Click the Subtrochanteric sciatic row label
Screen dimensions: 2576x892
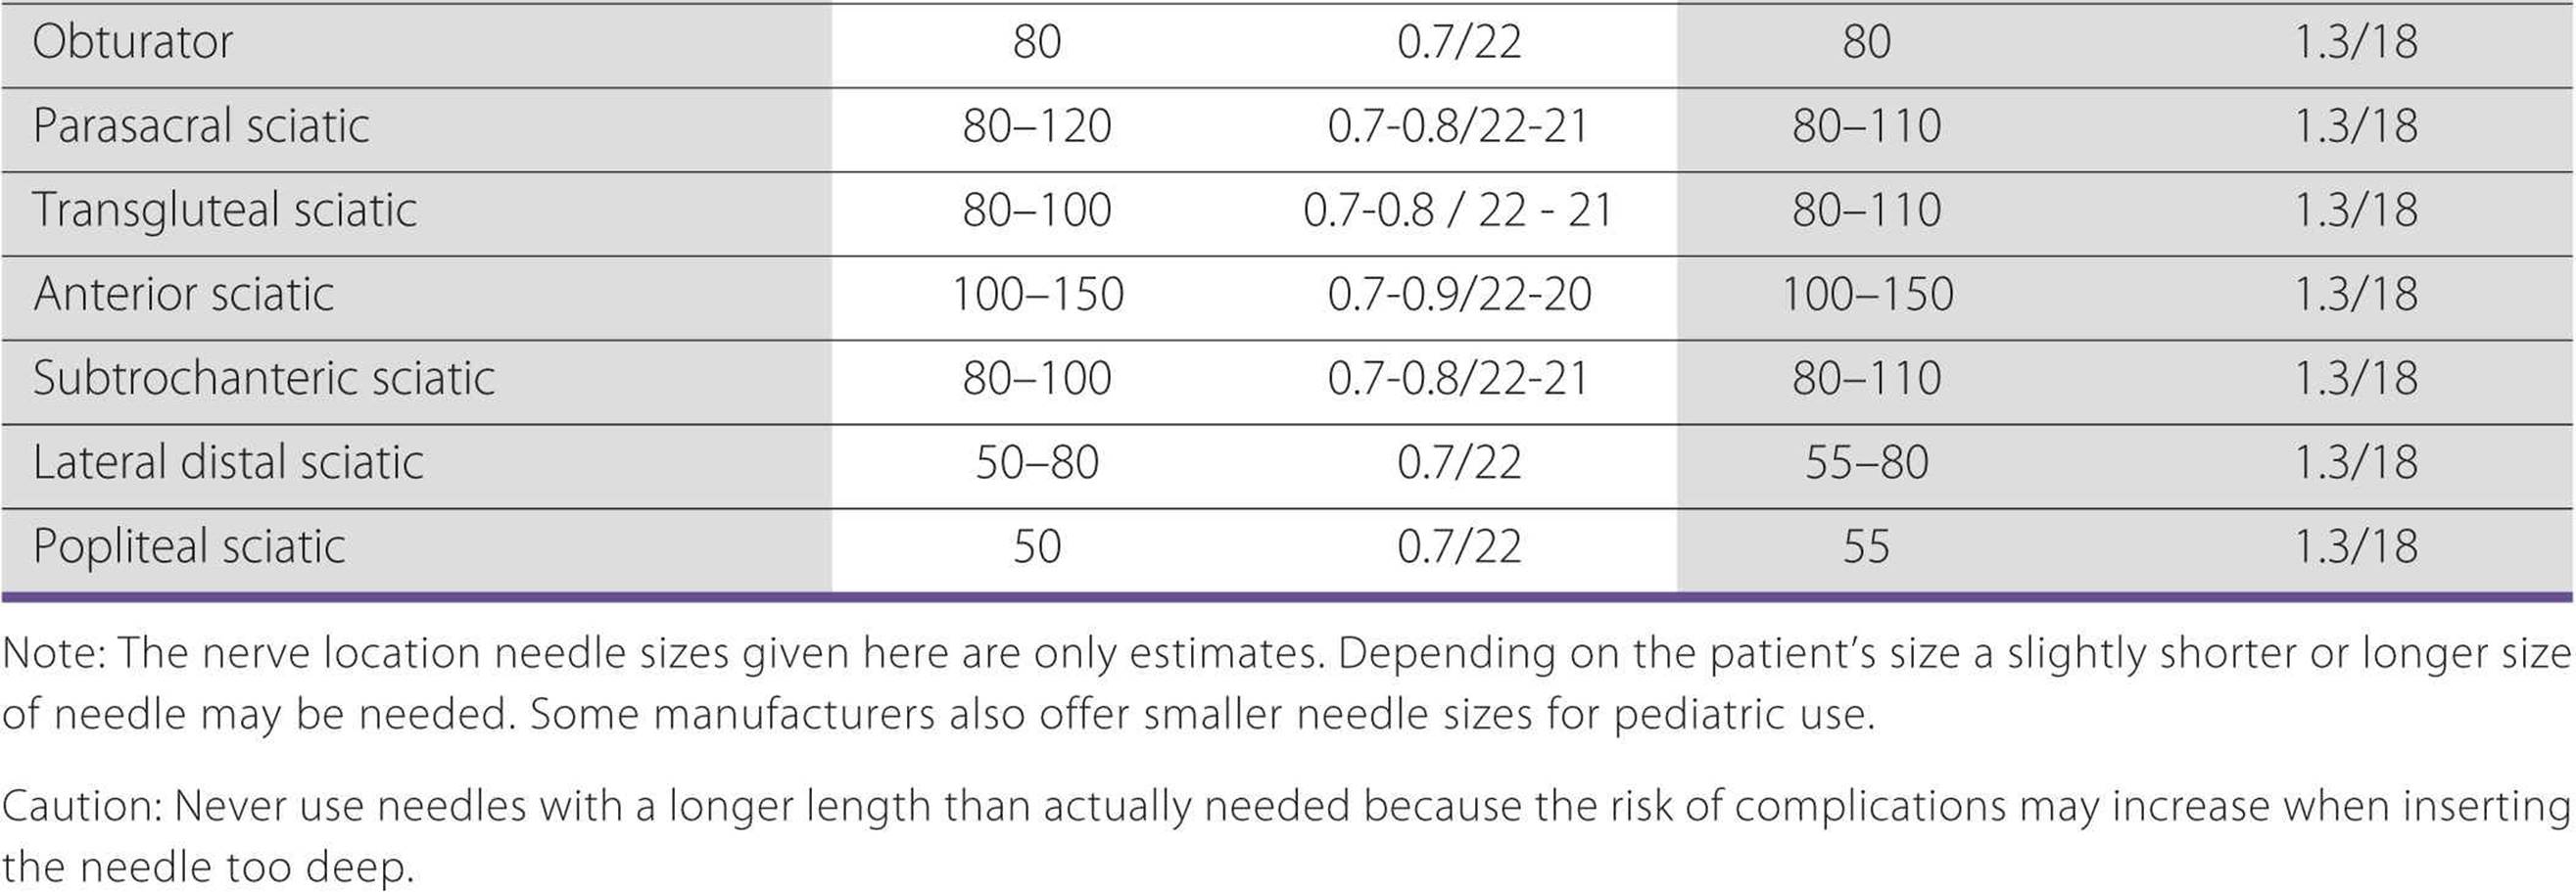(263, 378)
